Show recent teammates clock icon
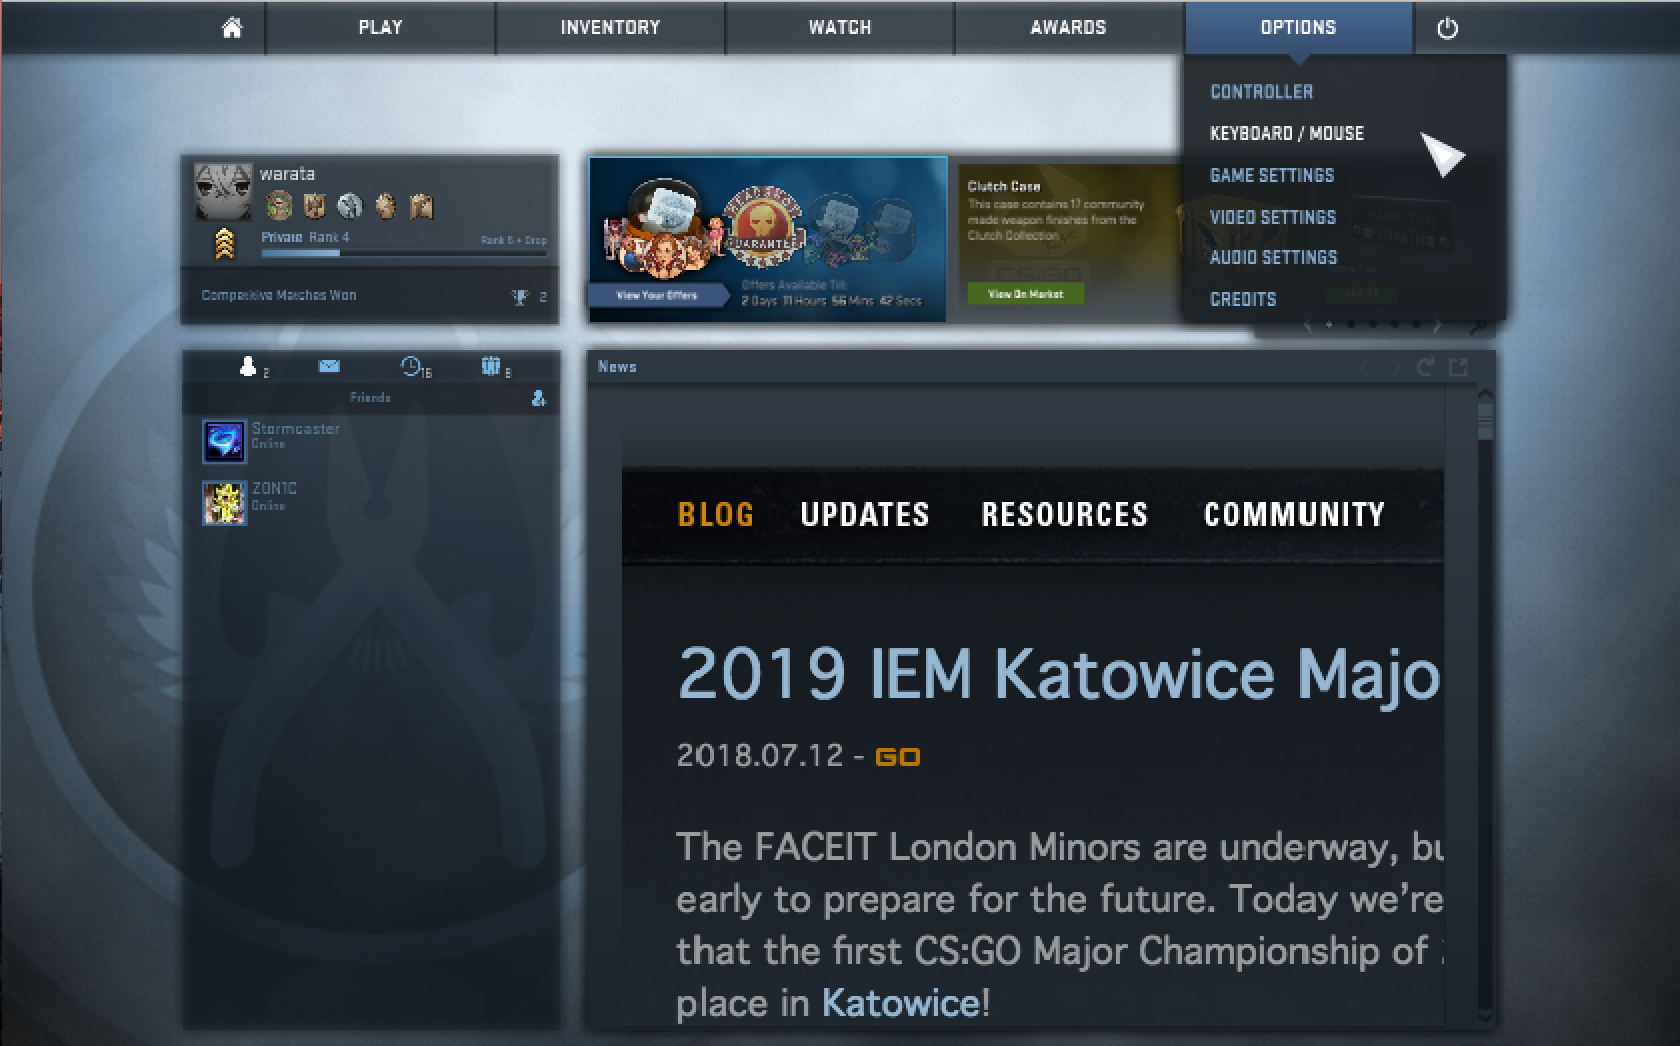The image size is (1680, 1046). click(411, 366)
